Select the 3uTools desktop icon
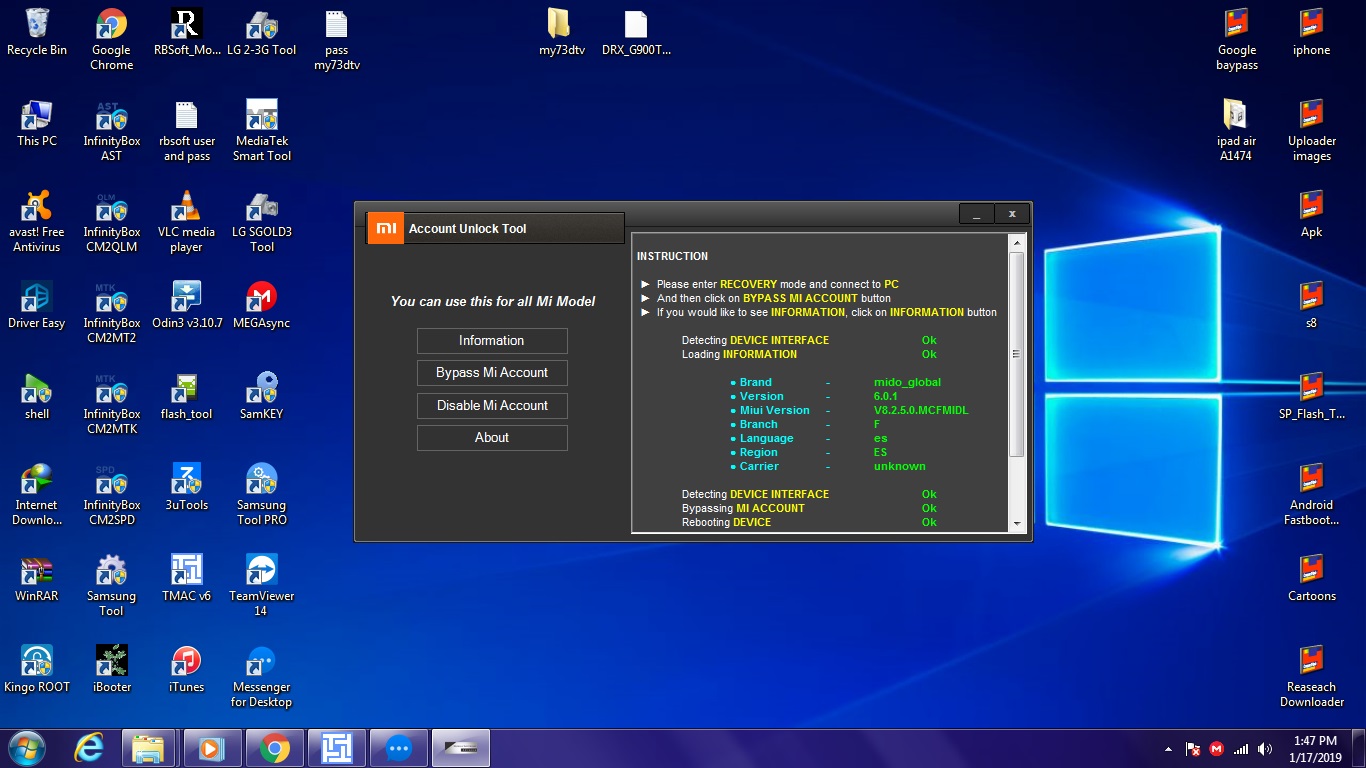This screenshot has width=1366, height=768. point(187,487)
